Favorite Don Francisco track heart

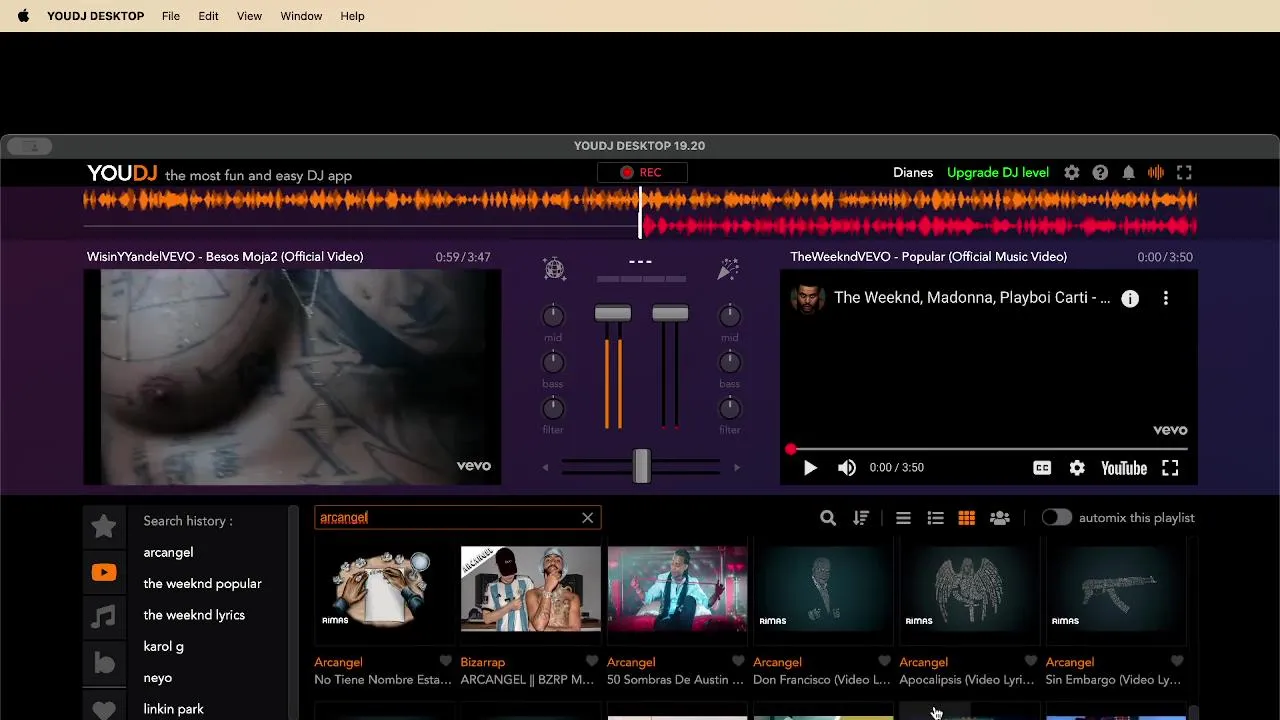884,661
